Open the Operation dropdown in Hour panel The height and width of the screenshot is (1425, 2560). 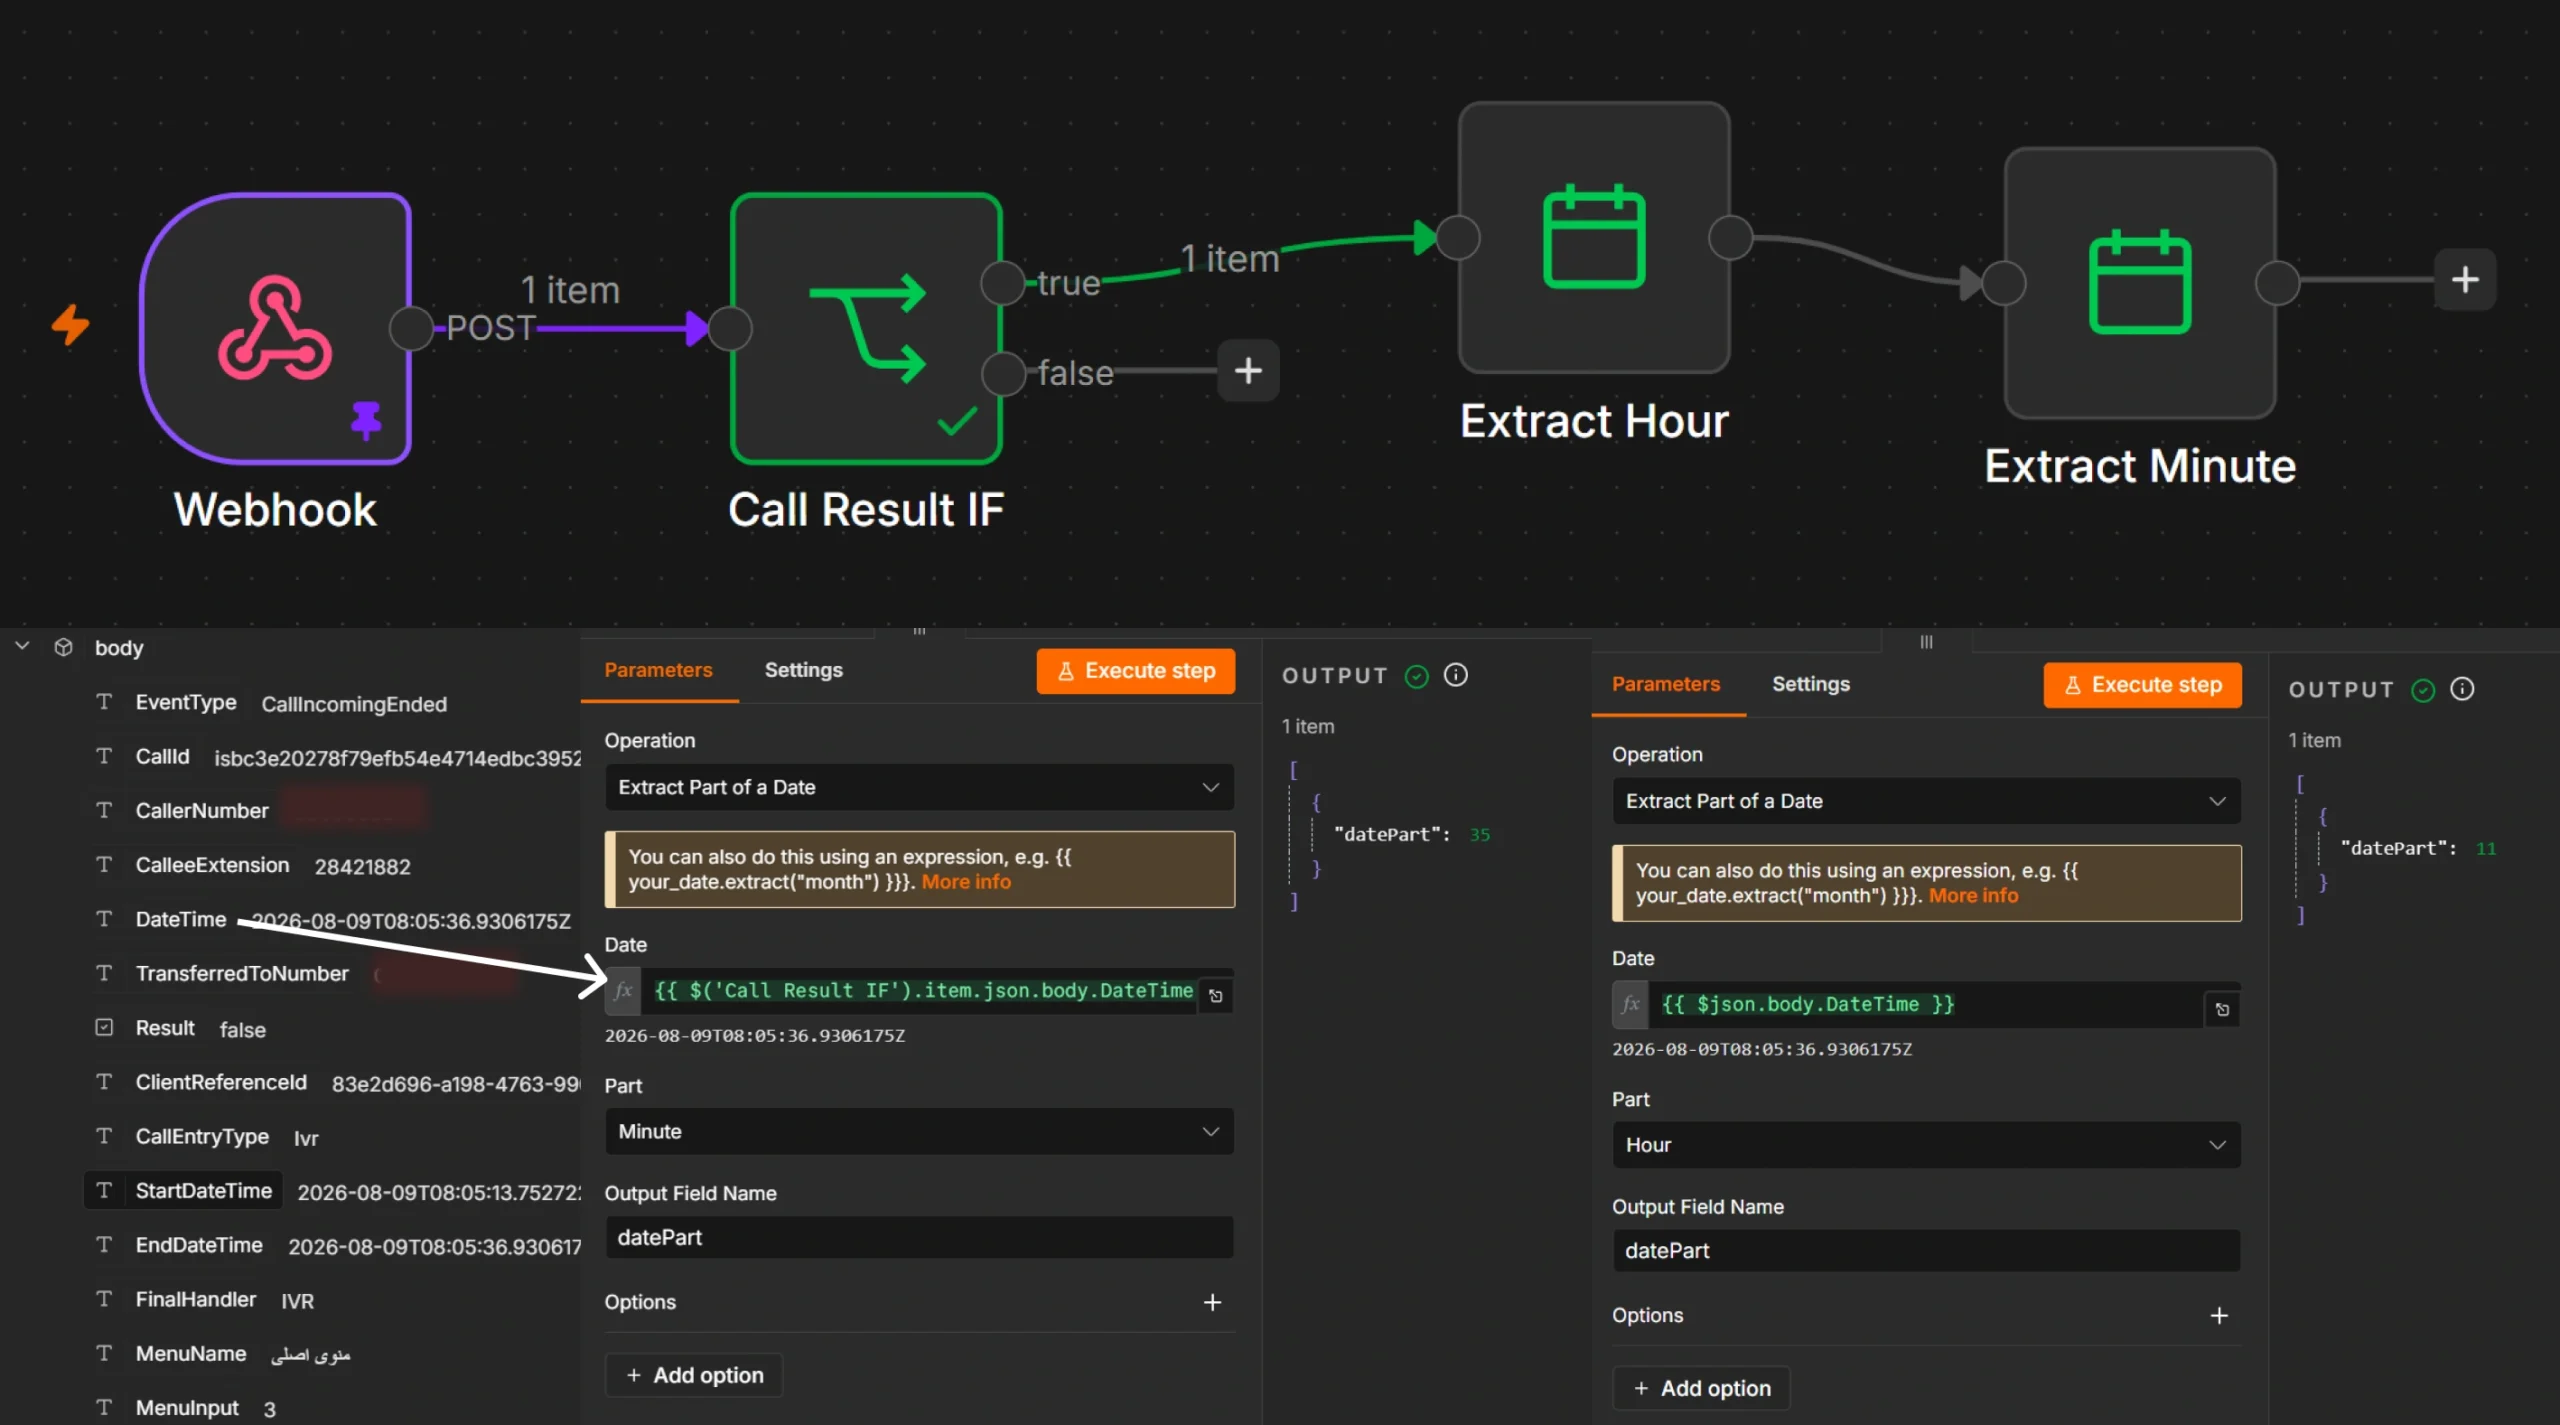click(x=1926, y=801)
